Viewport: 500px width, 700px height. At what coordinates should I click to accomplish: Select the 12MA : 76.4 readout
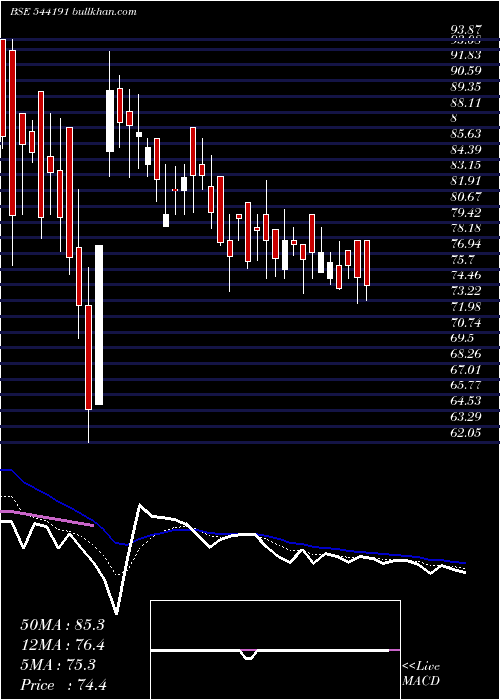pos(62,646)
